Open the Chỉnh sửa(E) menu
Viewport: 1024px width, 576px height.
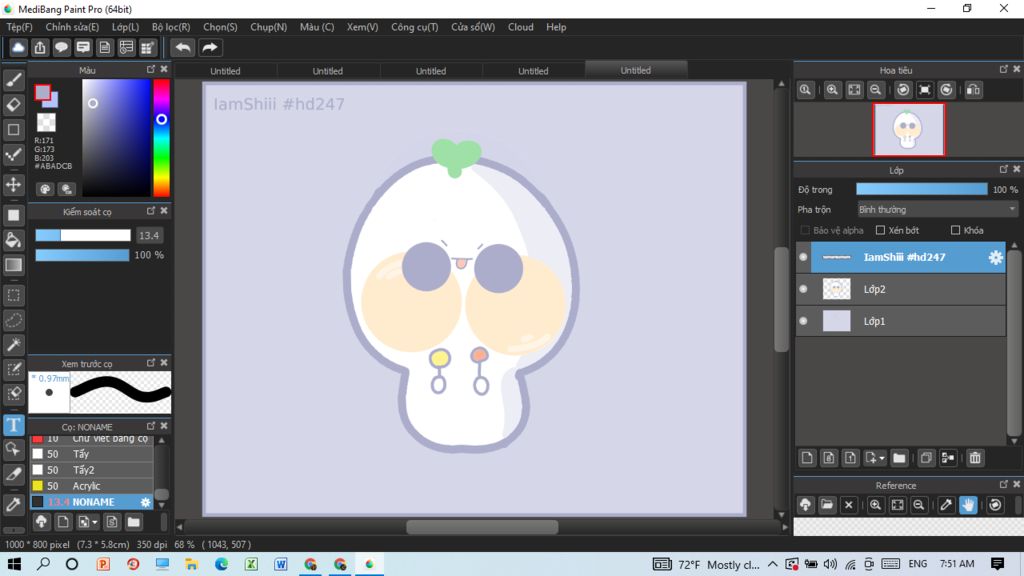[72, 27]
